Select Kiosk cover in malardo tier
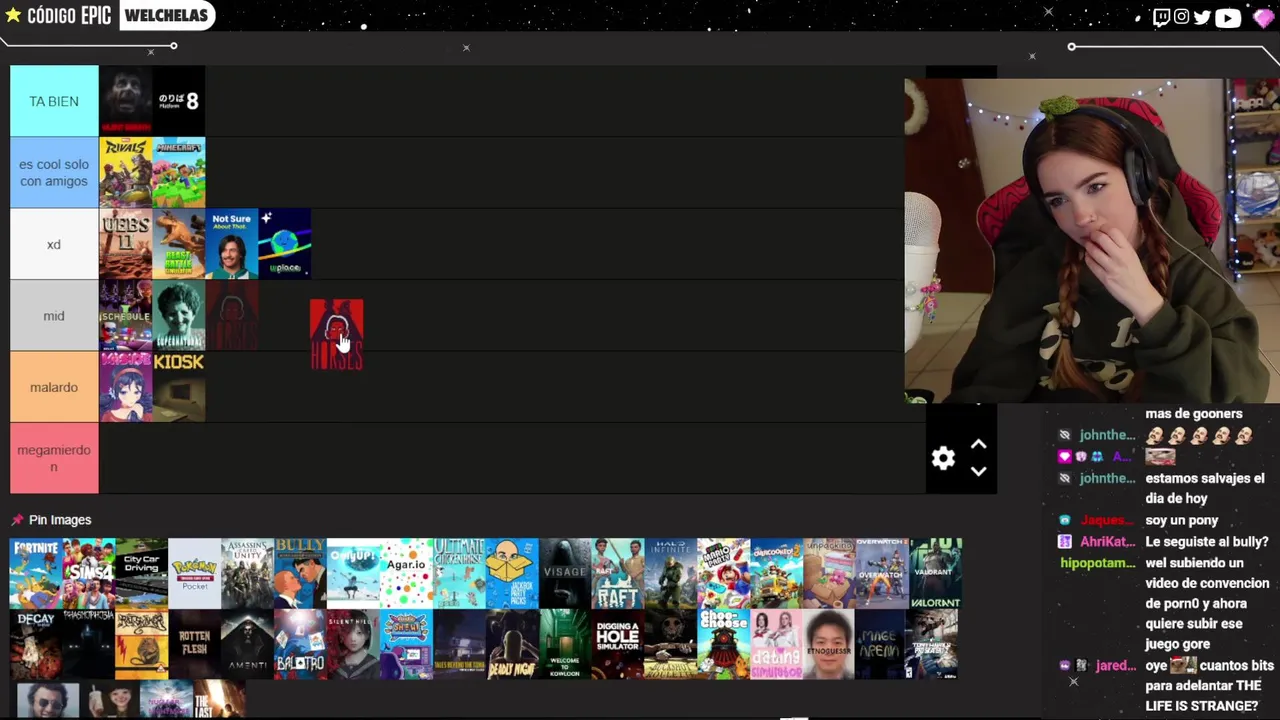This screenshot has width=1280, height=720. 179,387
